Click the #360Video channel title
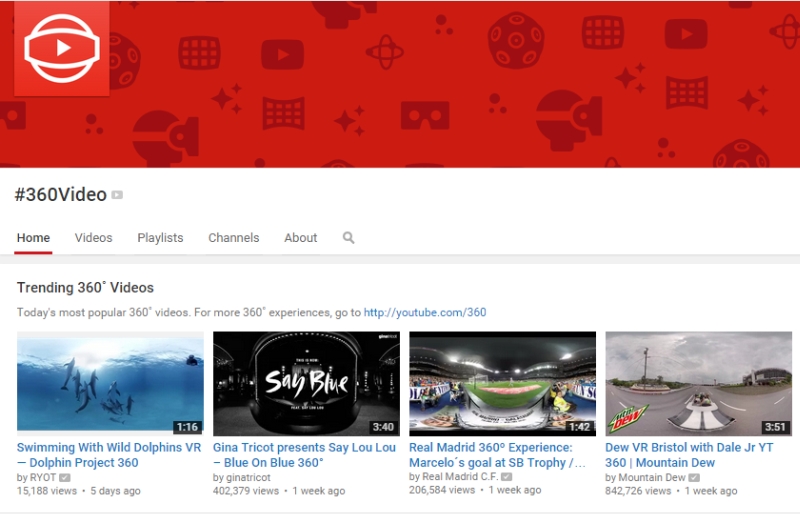The image size is (800, 523). point(61,194)
